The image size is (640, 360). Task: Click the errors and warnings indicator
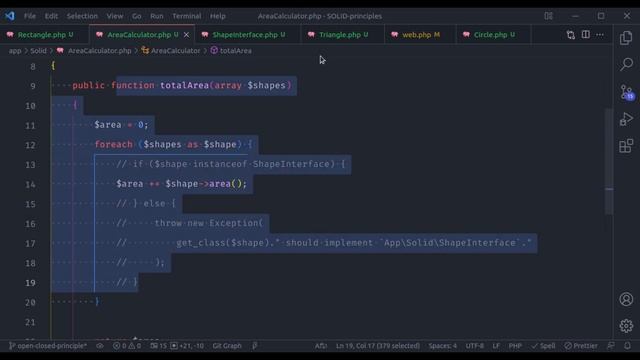[x=127, y=346]
